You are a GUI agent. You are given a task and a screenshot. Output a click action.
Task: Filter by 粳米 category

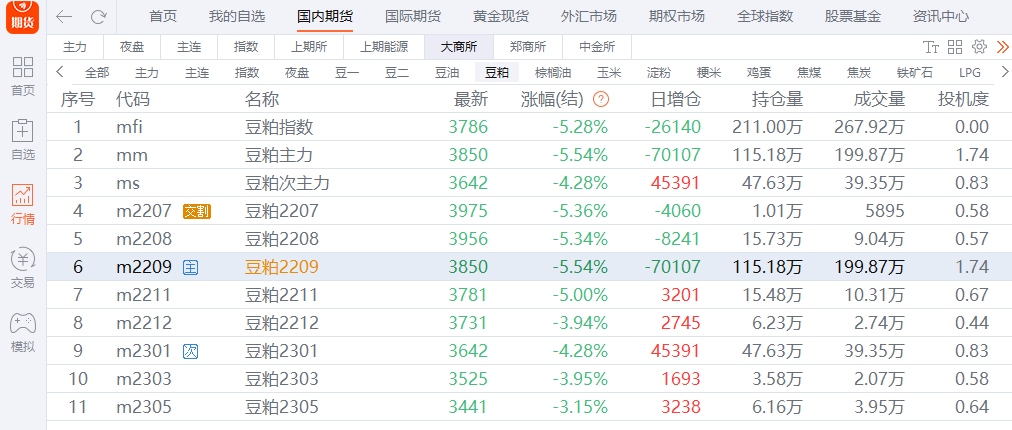tap(709, 72)
